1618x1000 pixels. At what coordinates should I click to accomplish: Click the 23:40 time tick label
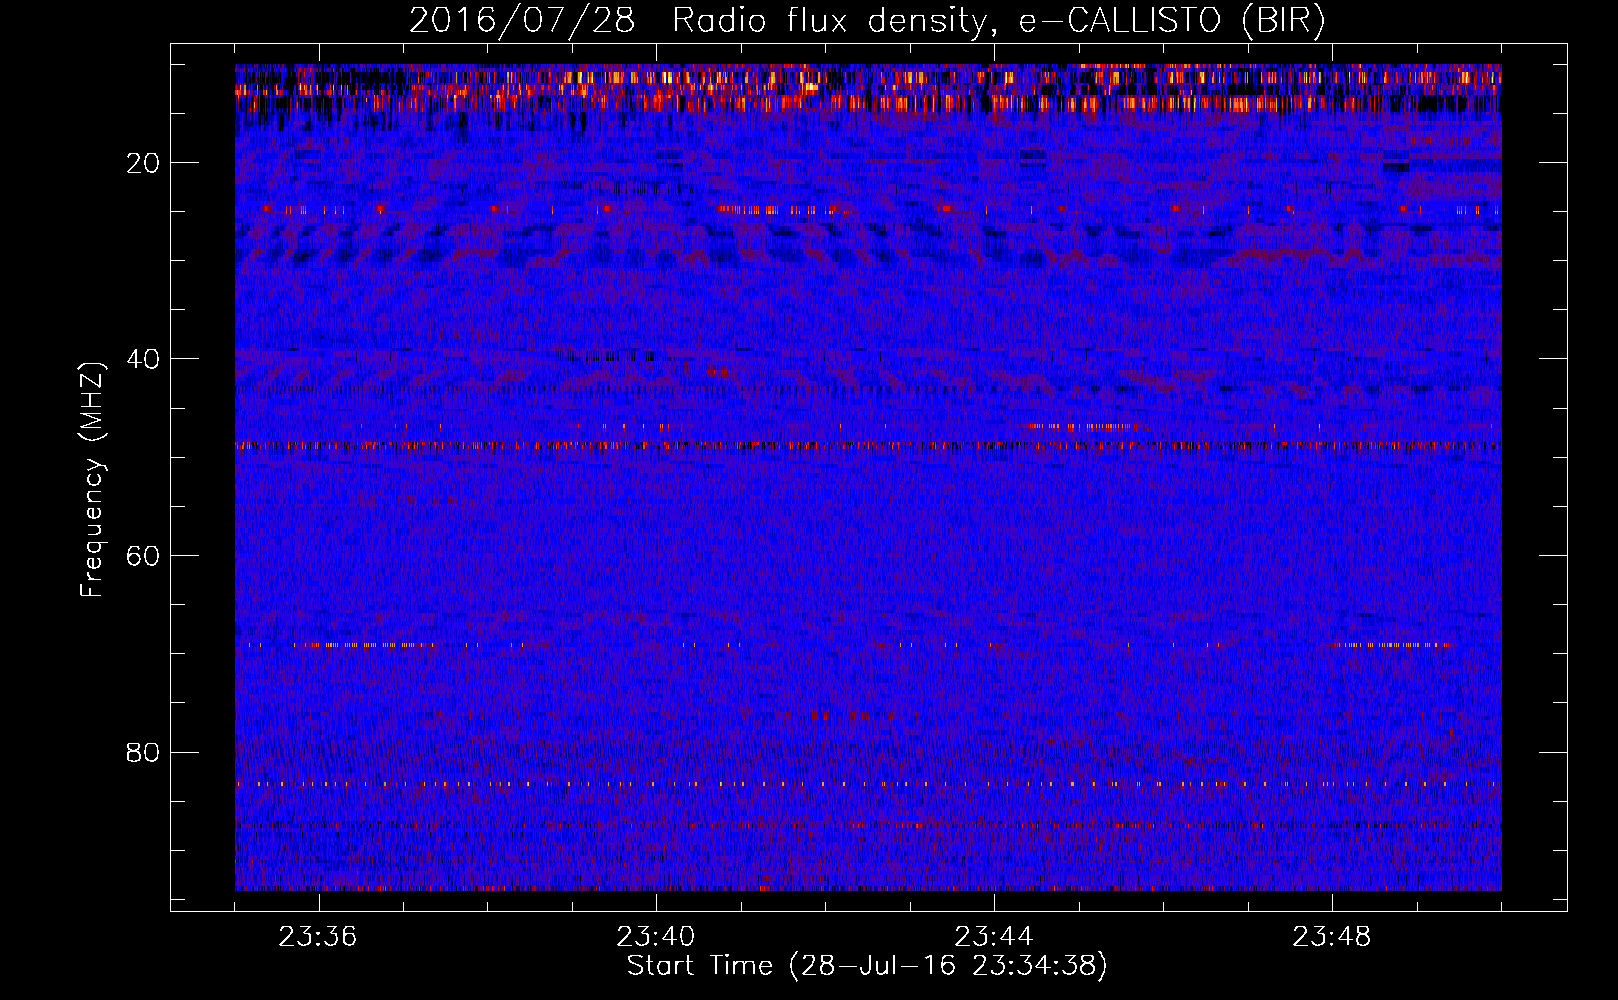click(656, 937)
